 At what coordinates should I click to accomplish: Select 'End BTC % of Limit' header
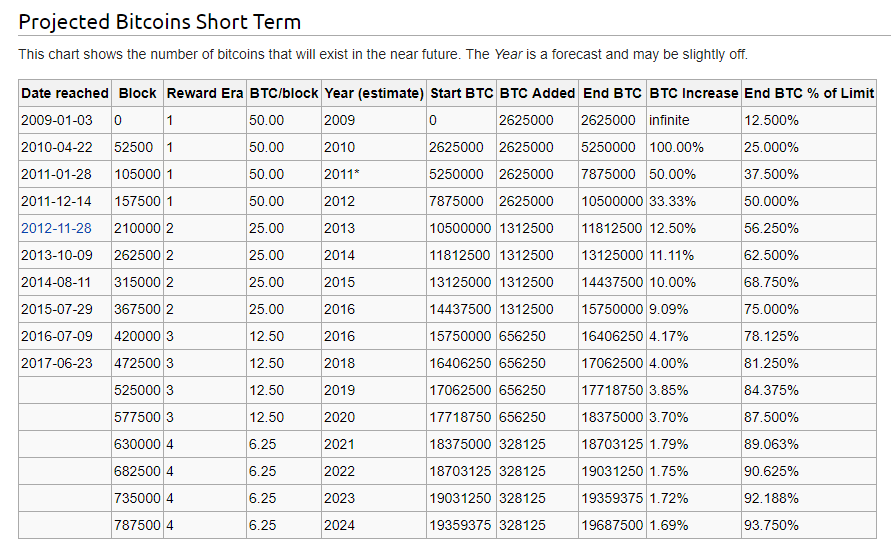(x=809, y=93)
